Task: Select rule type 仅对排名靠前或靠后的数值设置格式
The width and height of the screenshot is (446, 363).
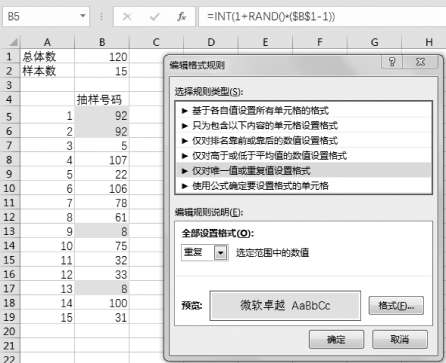Action: click(303, 140)
